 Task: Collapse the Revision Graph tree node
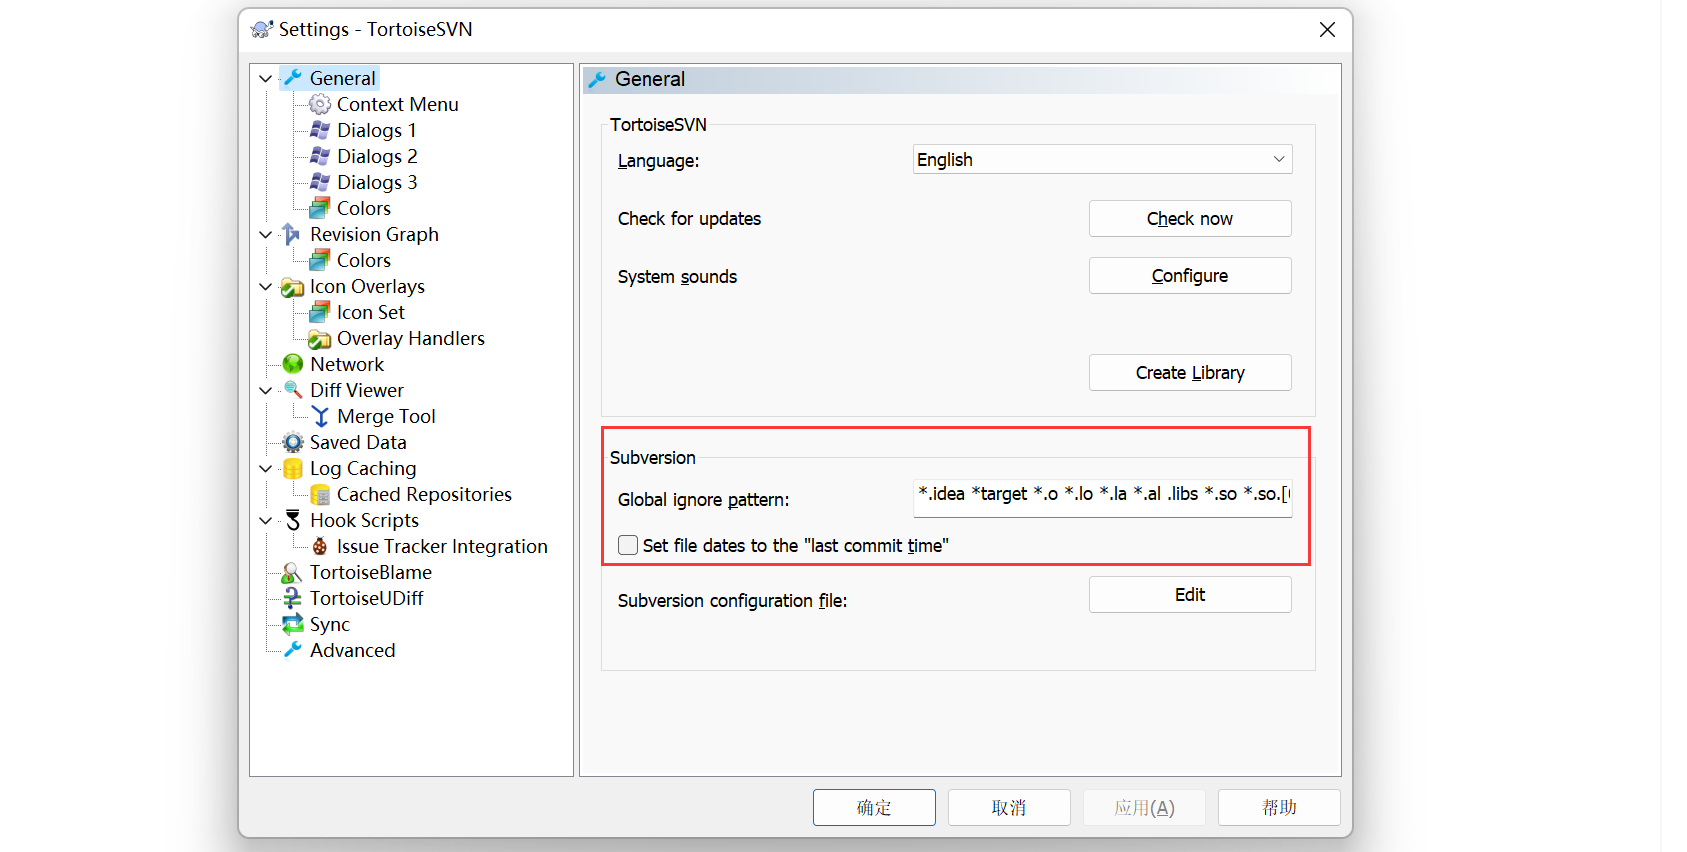click(x=265, y=234)
